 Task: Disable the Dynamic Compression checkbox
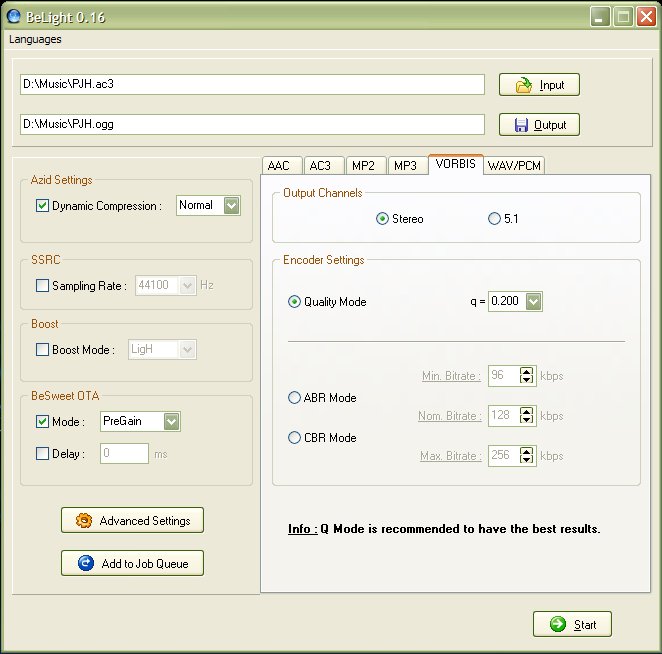pos(42,206)
